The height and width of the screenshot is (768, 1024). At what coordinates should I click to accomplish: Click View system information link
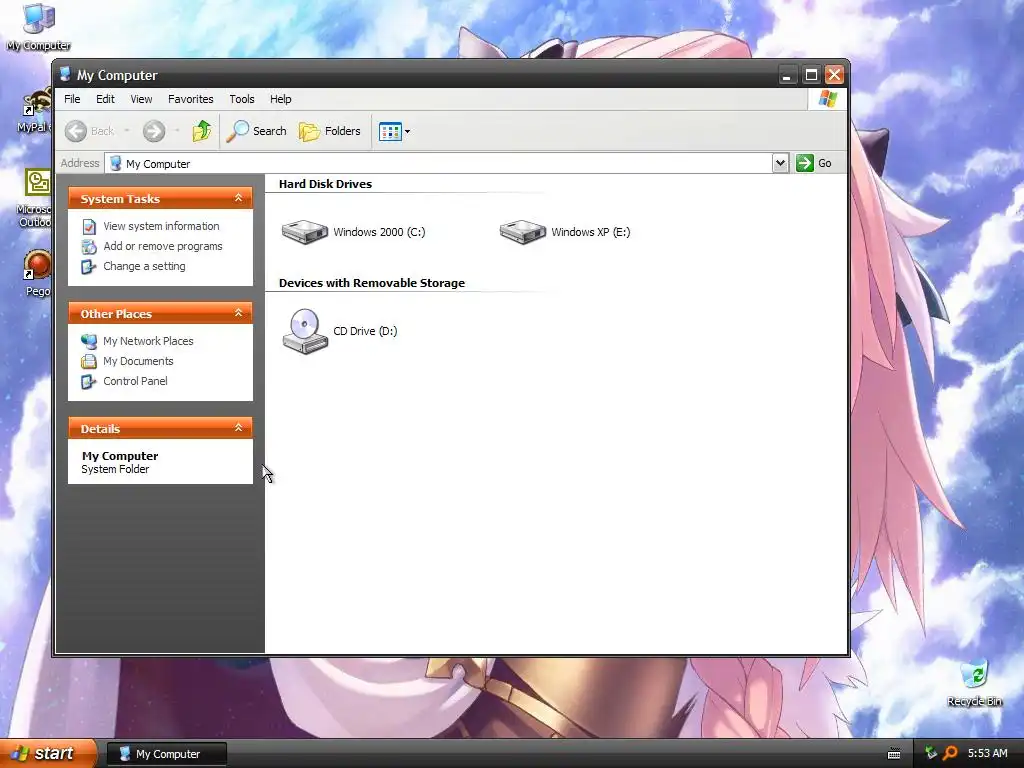[161, 226]
